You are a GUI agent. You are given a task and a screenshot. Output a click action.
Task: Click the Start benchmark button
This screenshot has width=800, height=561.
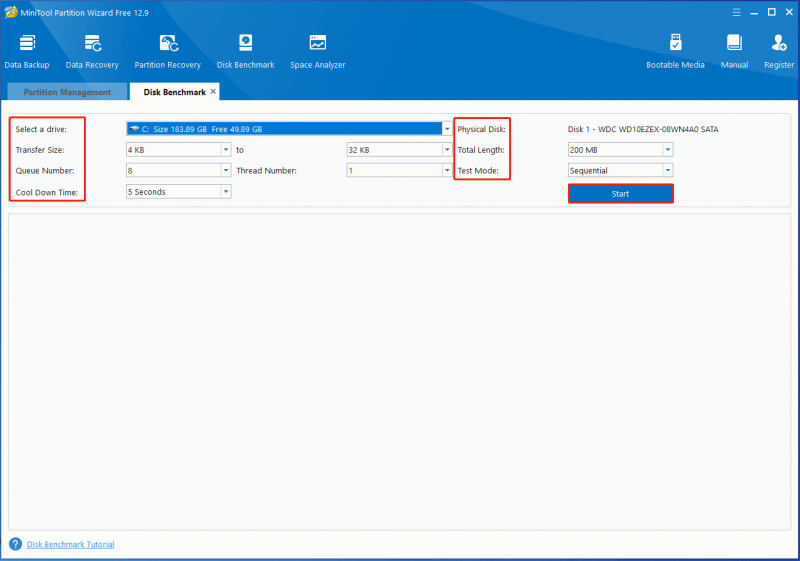tap(620, 194)
